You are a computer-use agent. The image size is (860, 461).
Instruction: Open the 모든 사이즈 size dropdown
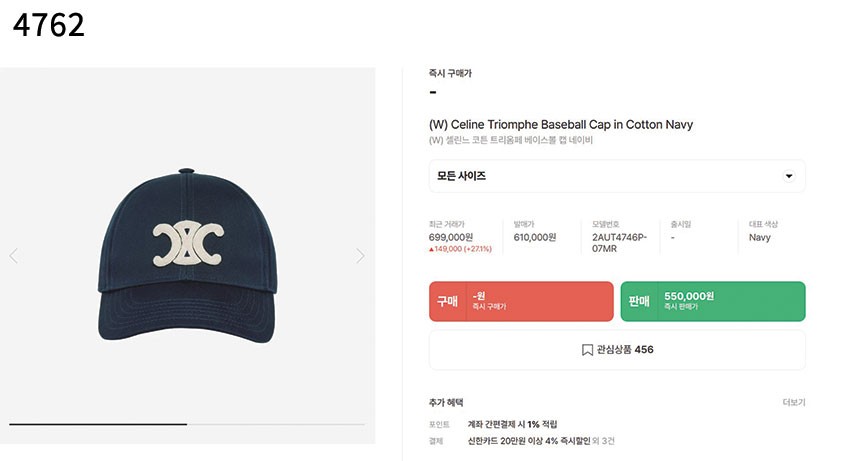point(616,176)
